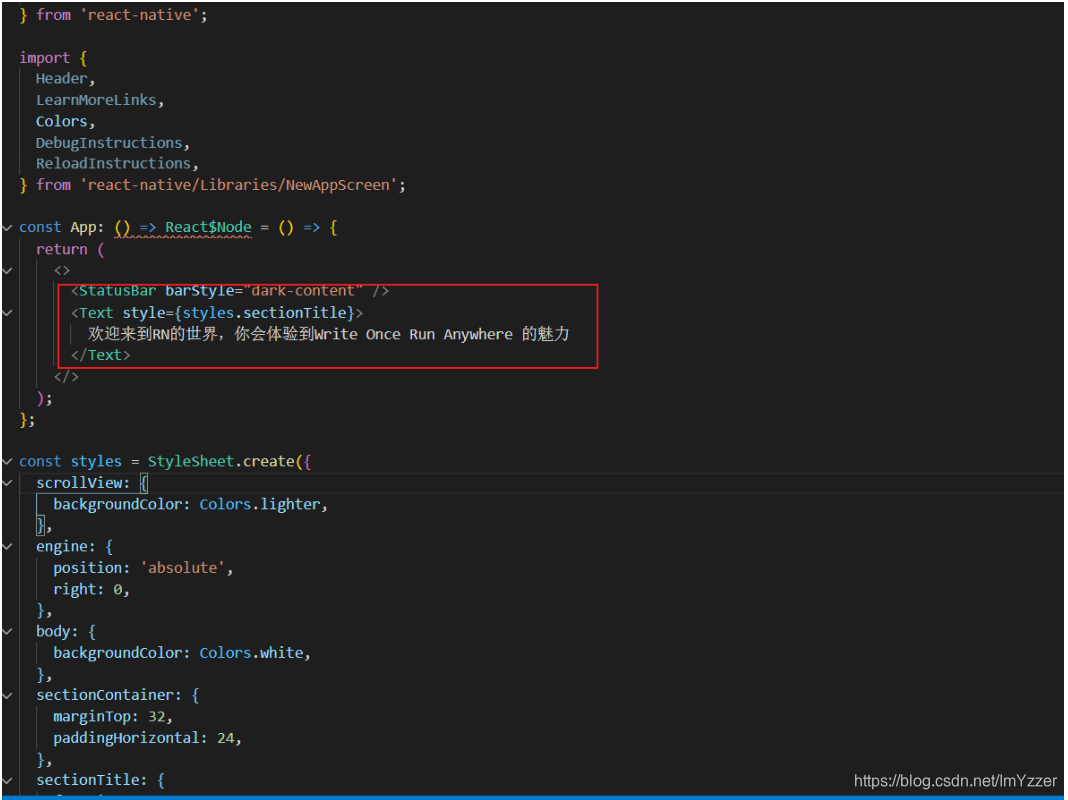Click the StatusBar tag name
The width and height of the screenshot is (1068, 800).
(x=118, y=291)
